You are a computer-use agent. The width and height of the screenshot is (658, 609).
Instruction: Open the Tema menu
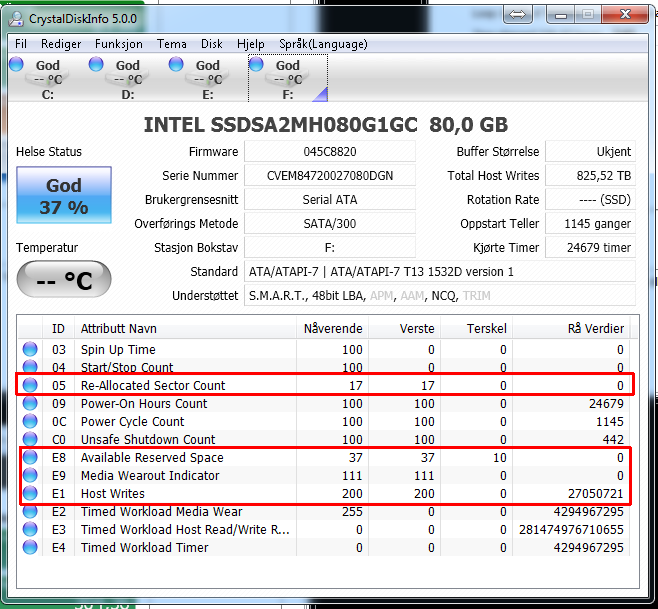(x=172, y=44)
